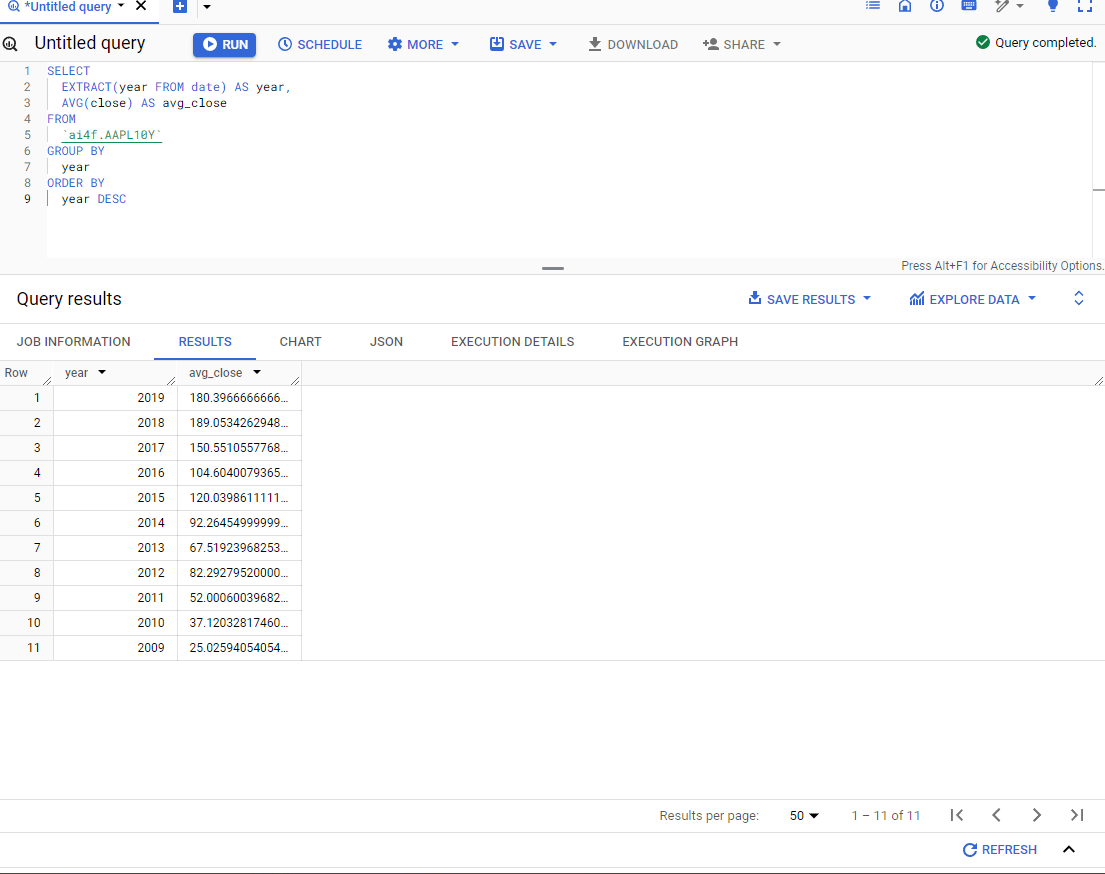Switch to Execution Details tab
This screenshot has height=874, width=1105.
(512, 342)
